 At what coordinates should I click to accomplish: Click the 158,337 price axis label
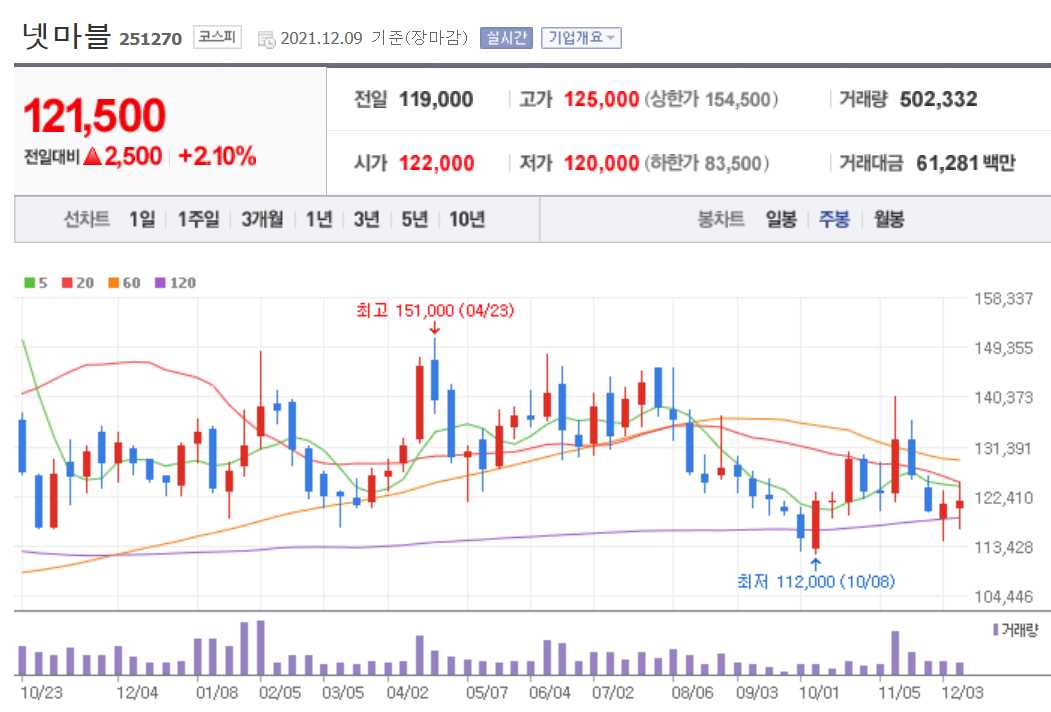[x=1003, y=298]
